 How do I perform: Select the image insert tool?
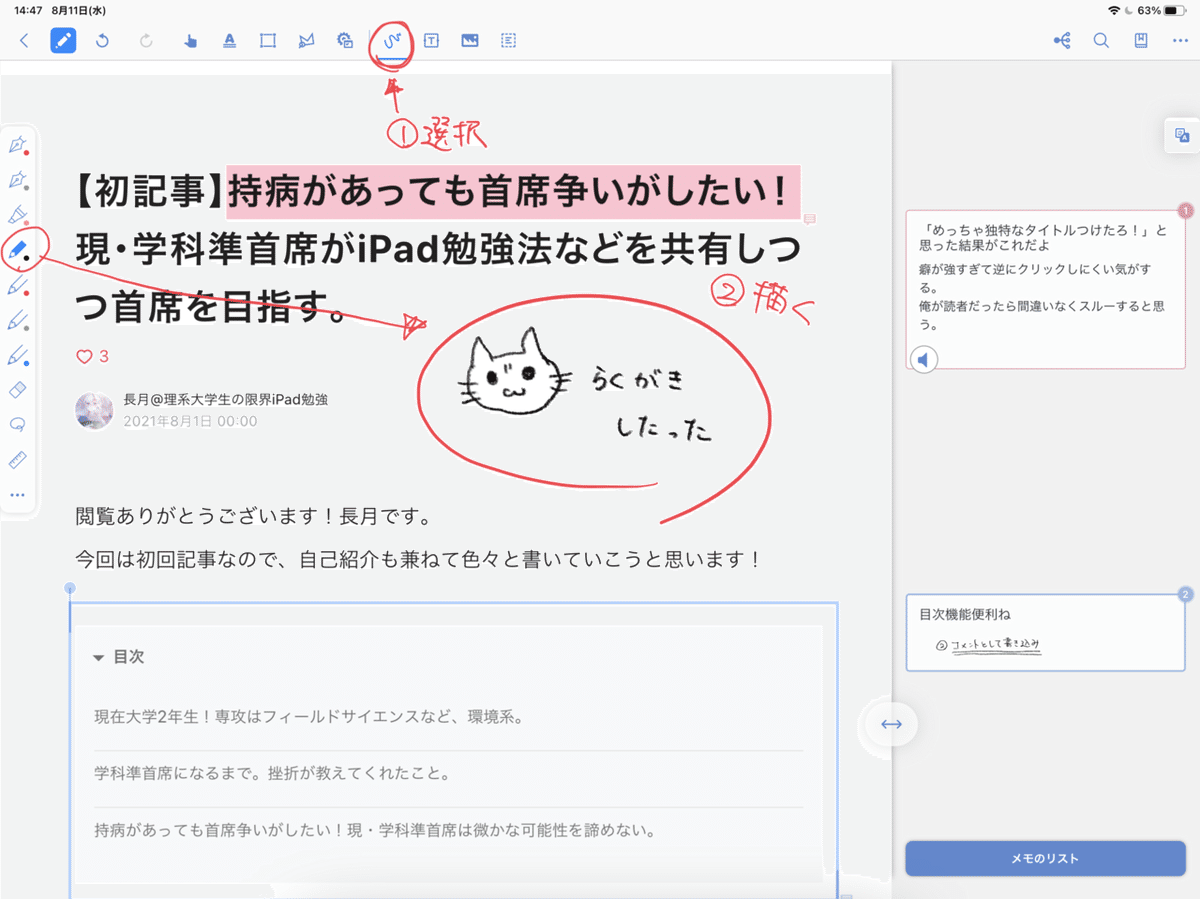[470, 41]
